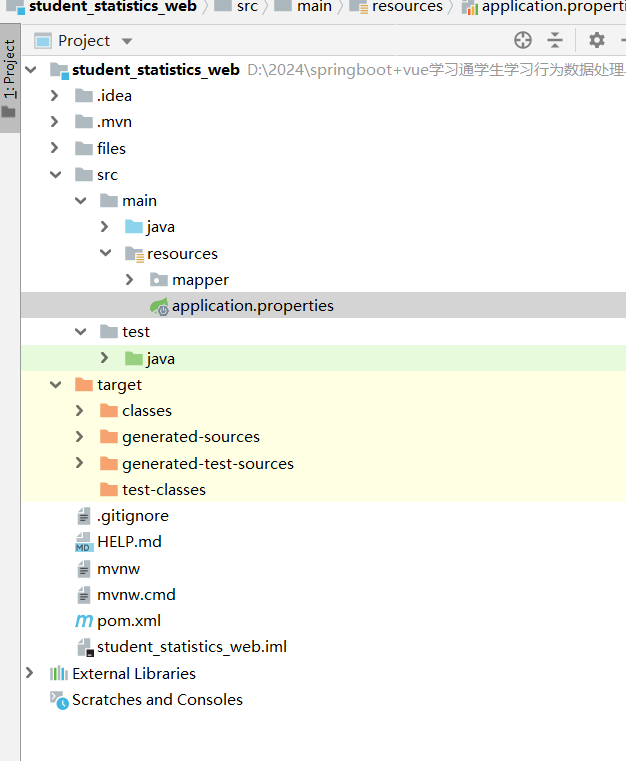
Task: Select the mvnw.cmd file
Action: (136, 595)
